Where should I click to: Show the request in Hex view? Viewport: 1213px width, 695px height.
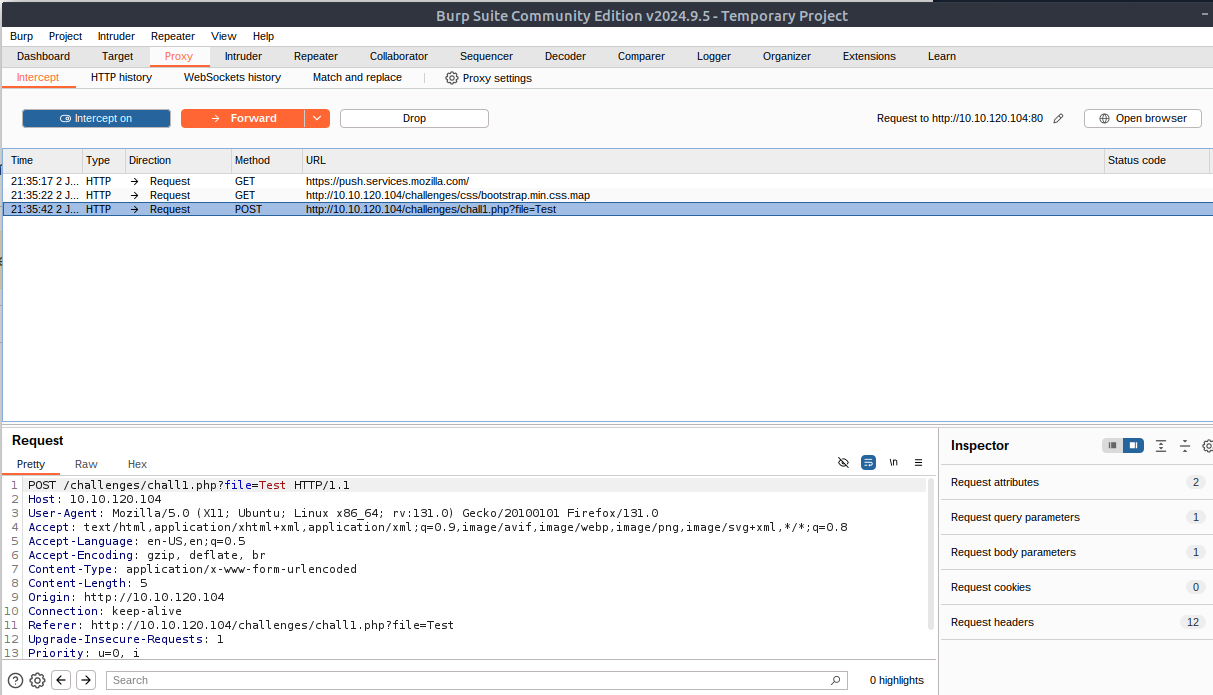pyautogui.click(x=137, y=464)
